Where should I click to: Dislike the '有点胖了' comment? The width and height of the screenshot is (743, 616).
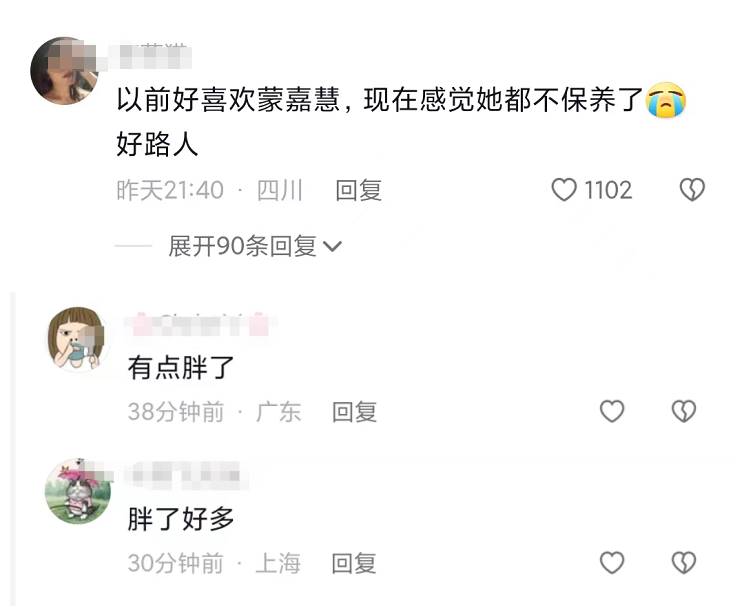pos(684,411)
